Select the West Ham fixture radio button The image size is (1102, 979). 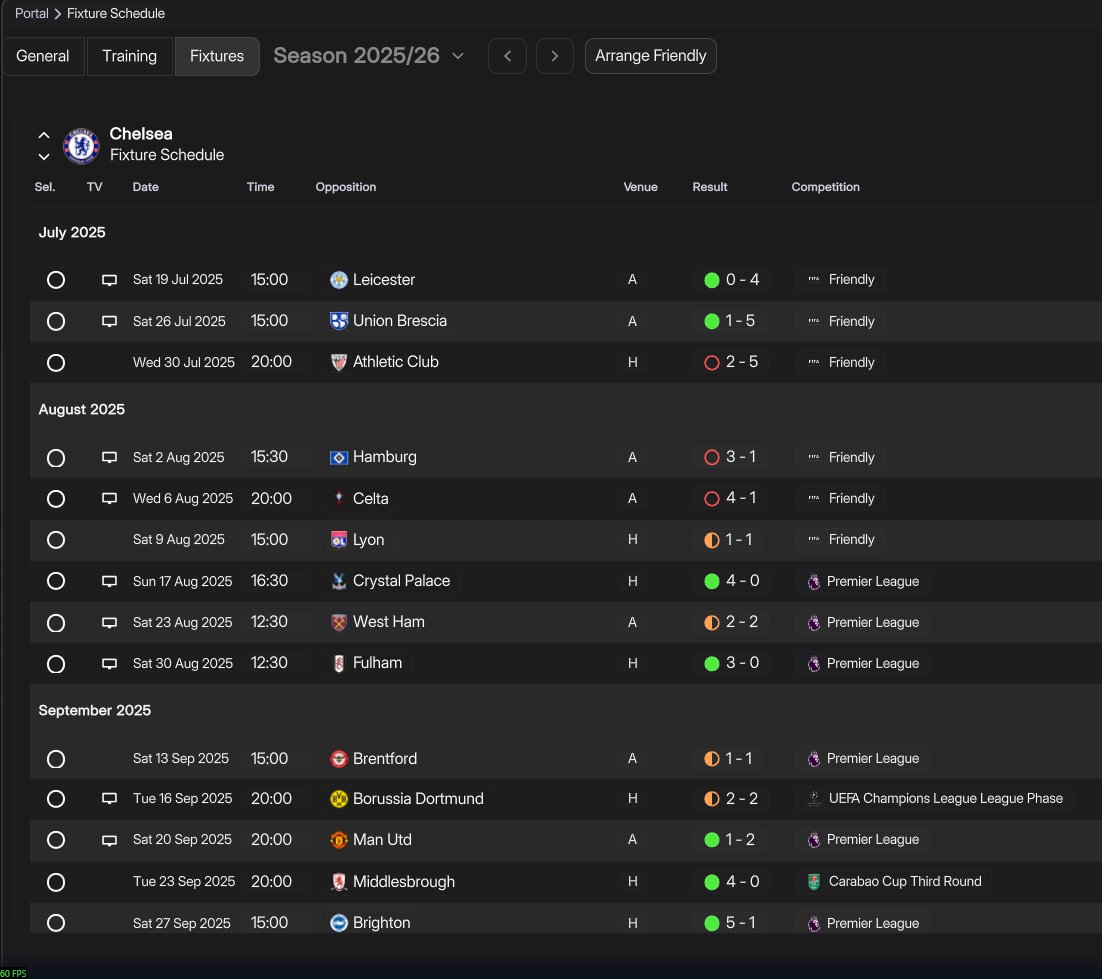56,623
